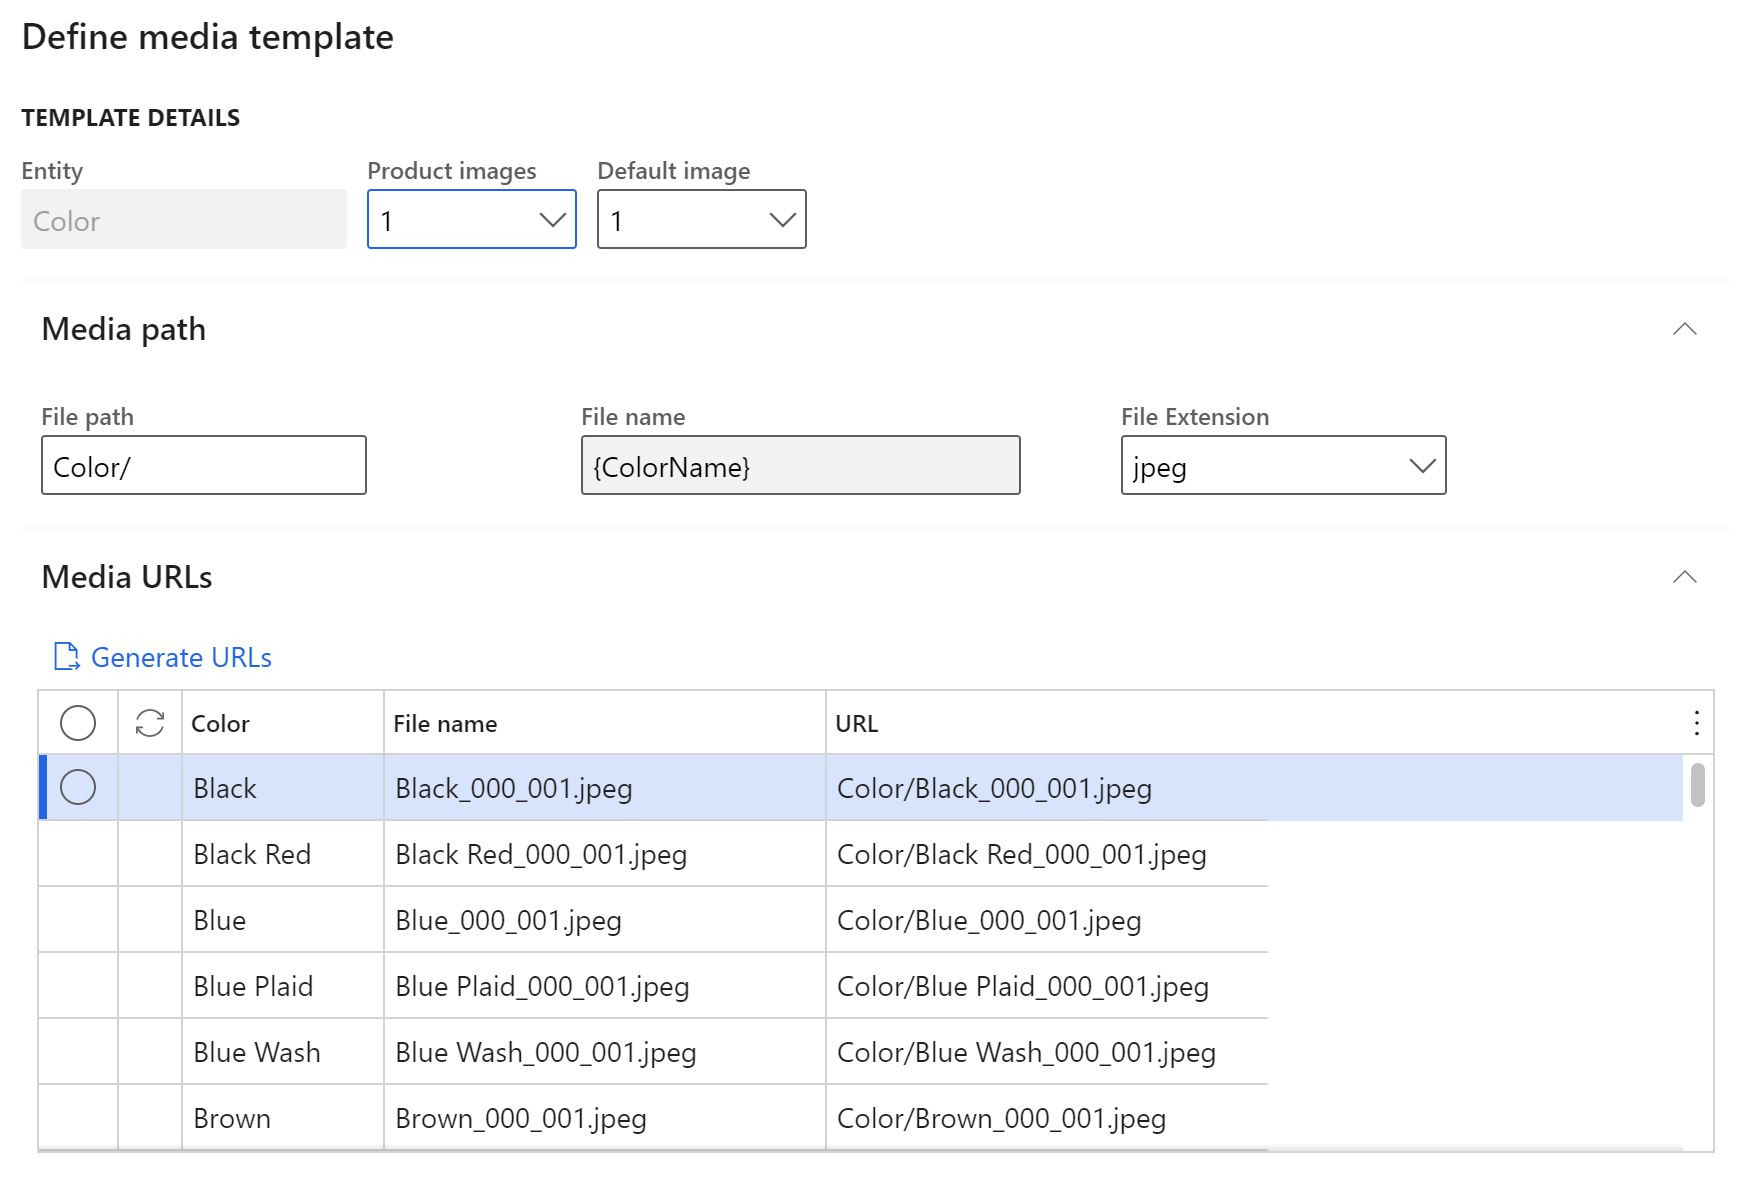
Task: Open the grid options ellipsis menu
Action: (1696, 722)
